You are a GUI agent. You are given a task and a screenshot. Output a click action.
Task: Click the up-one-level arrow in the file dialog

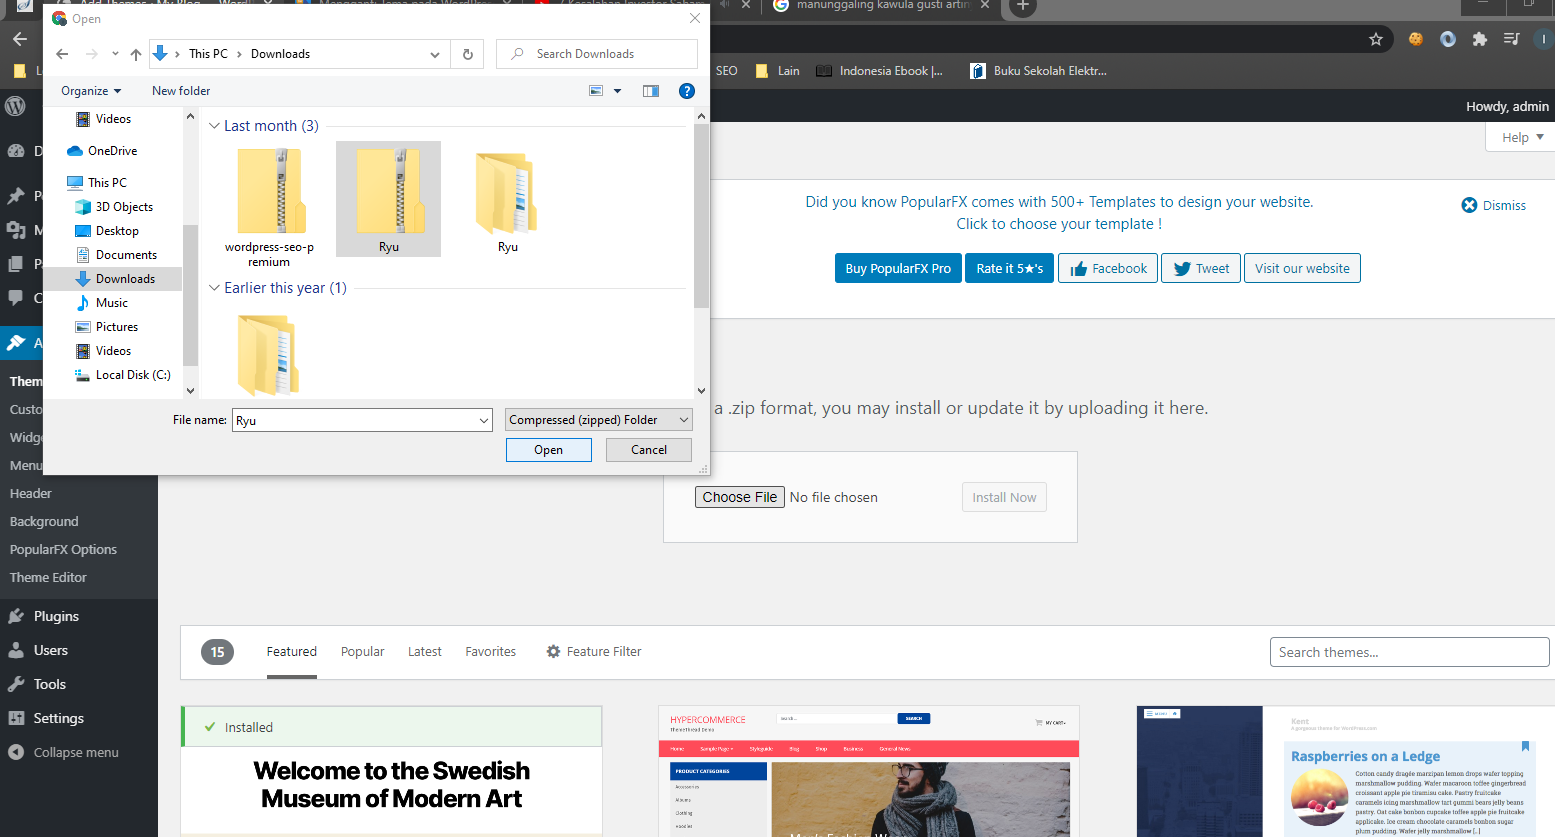pos(136,54)
